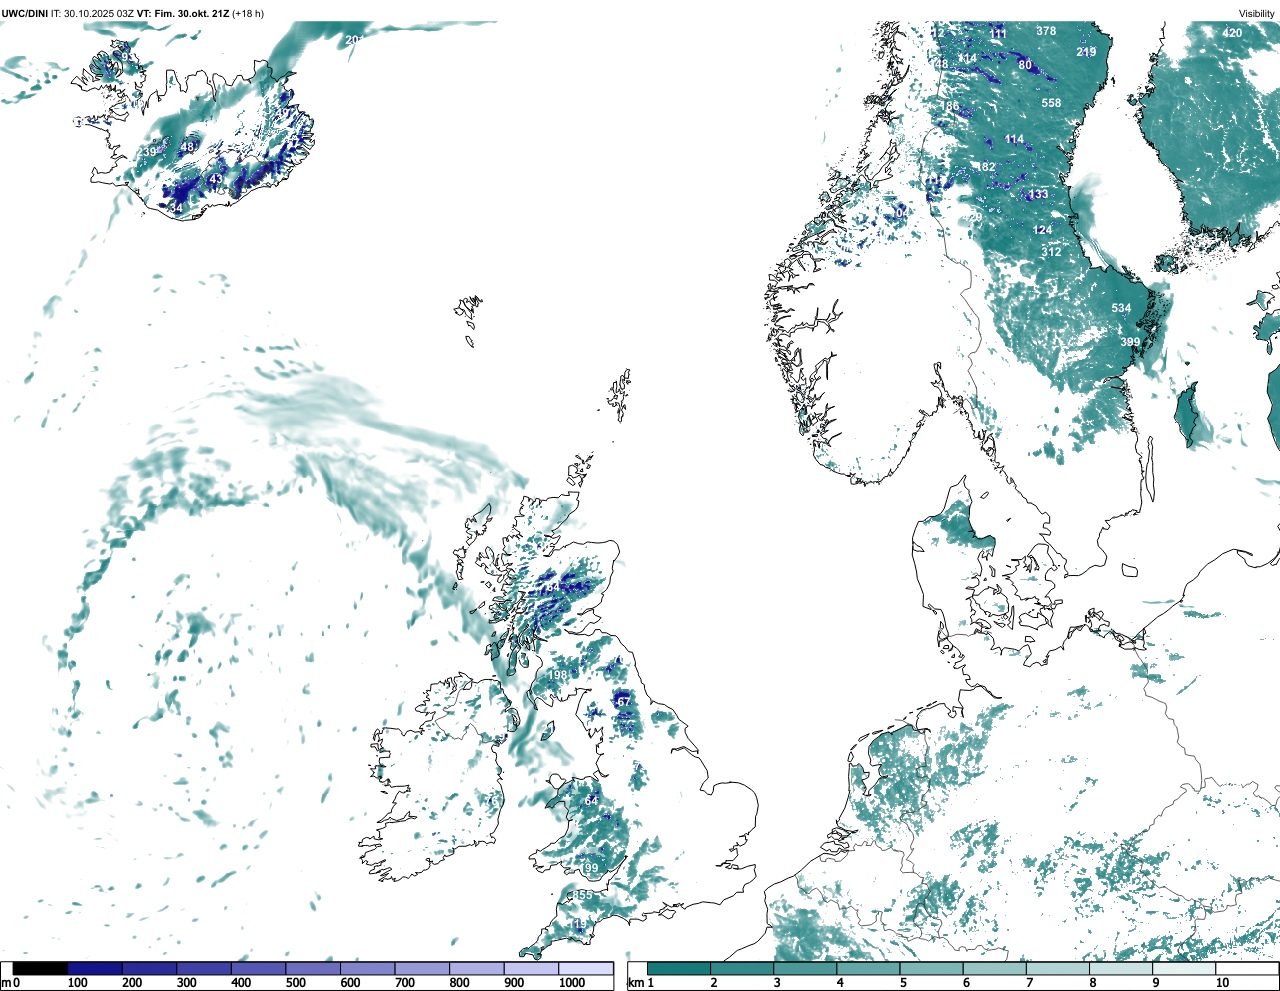Click the map value '67' over England
Screen dimensions: 1280x991
[624, 702]
